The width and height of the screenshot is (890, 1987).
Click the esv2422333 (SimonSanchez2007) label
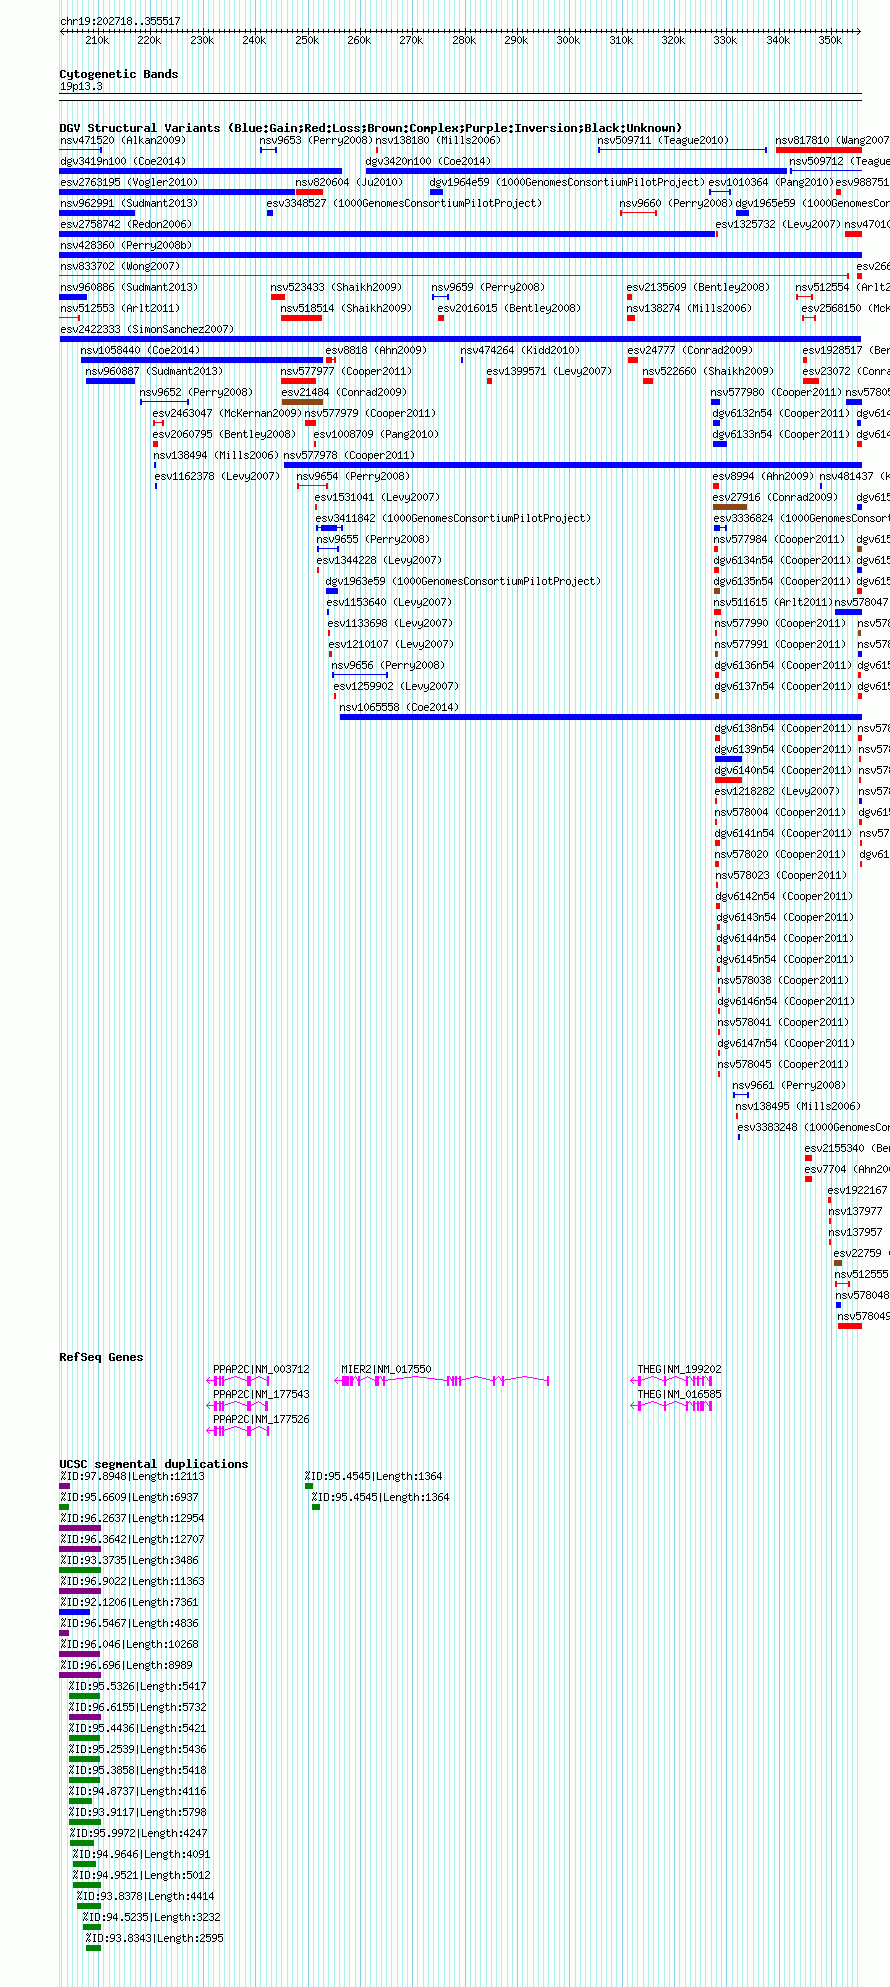147,329
